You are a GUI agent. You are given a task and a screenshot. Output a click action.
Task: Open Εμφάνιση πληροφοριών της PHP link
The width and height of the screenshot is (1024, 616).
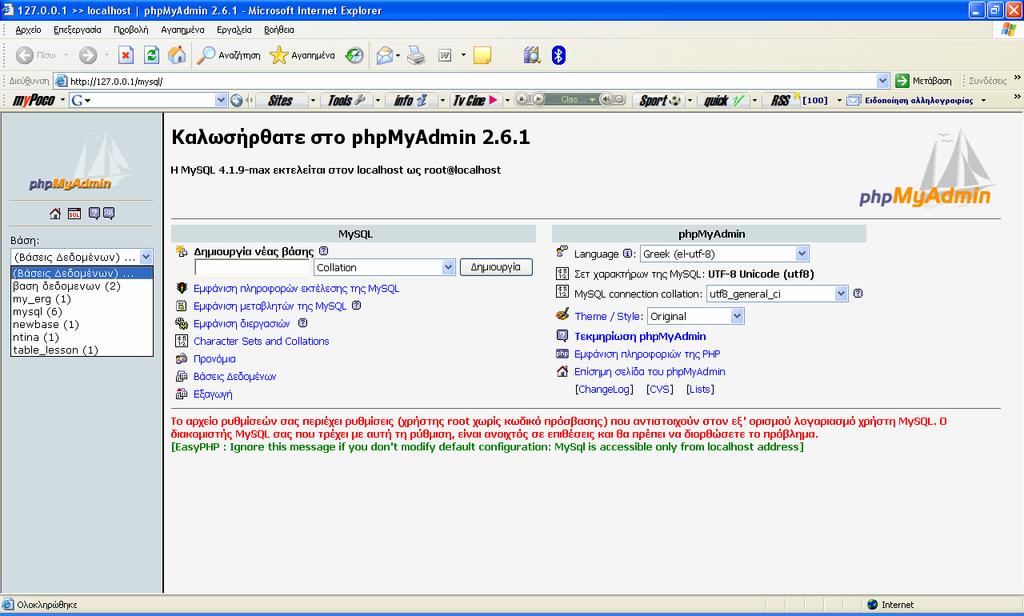coord(647,354)
